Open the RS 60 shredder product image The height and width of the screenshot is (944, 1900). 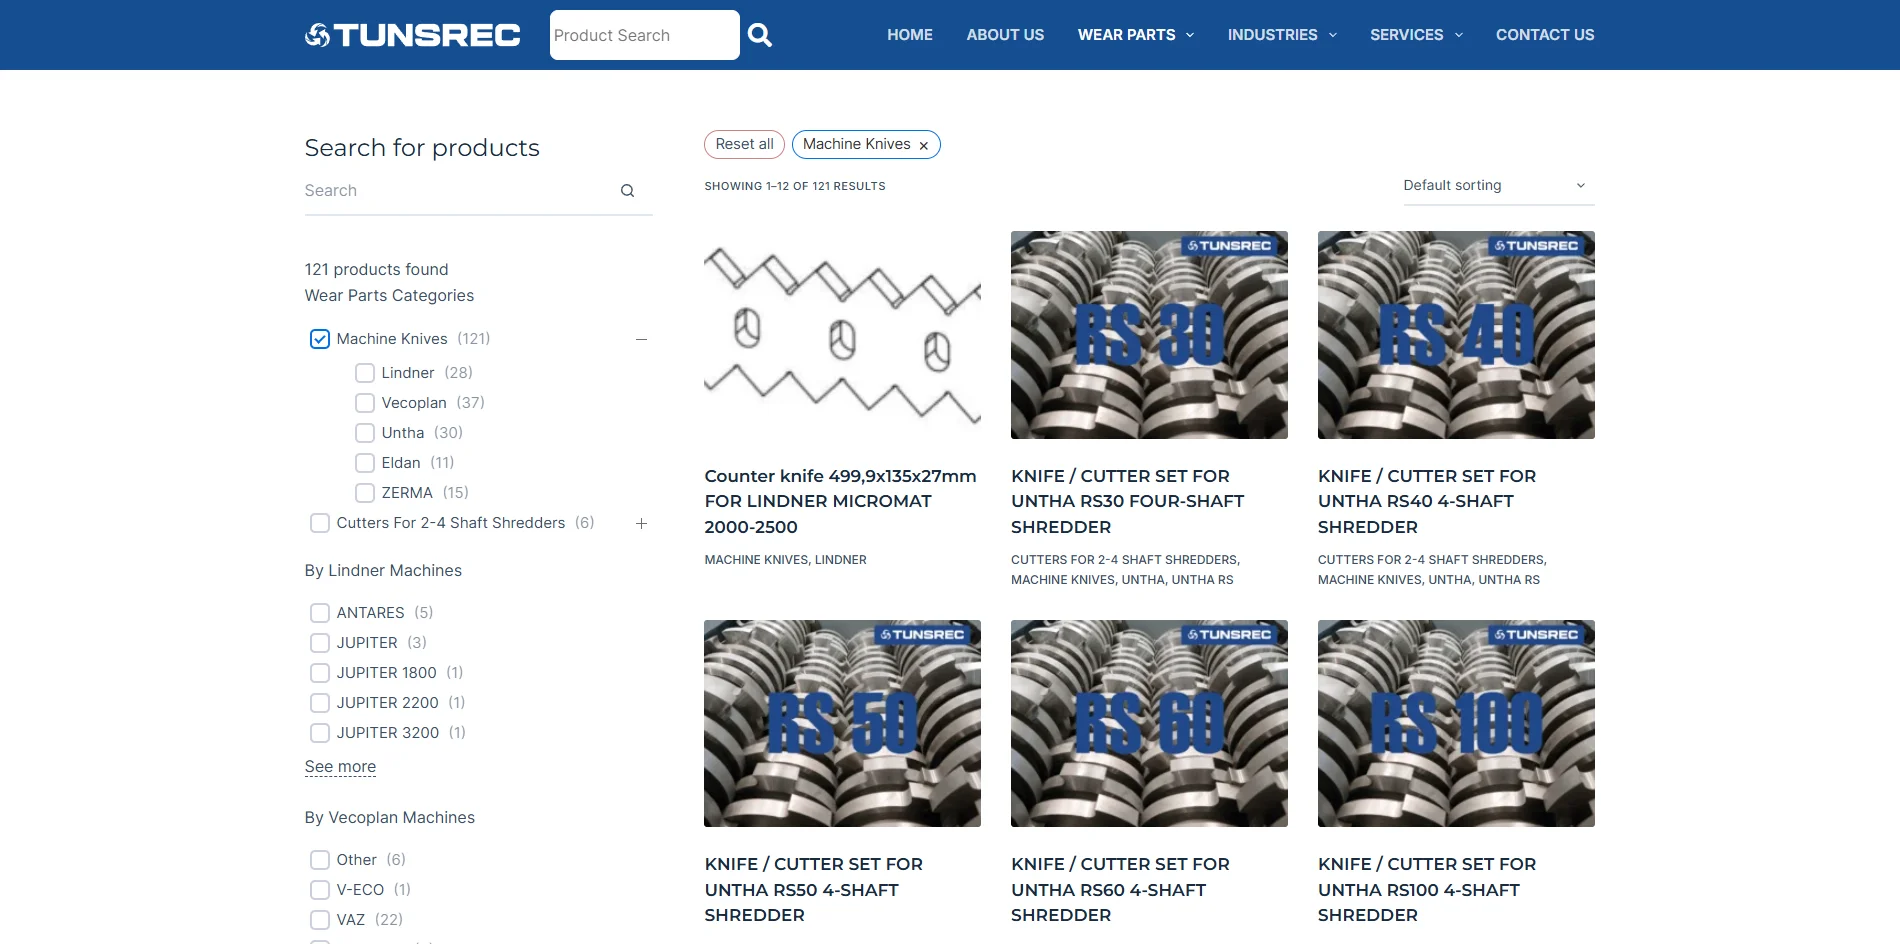tap(1149, 724)
